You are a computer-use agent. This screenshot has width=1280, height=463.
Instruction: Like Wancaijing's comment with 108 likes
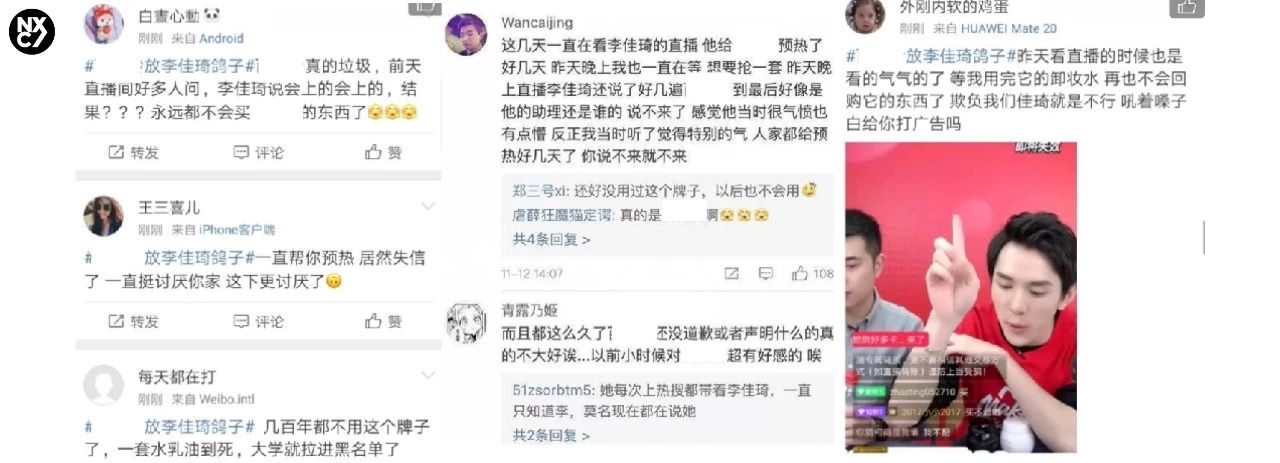(812, 273)
